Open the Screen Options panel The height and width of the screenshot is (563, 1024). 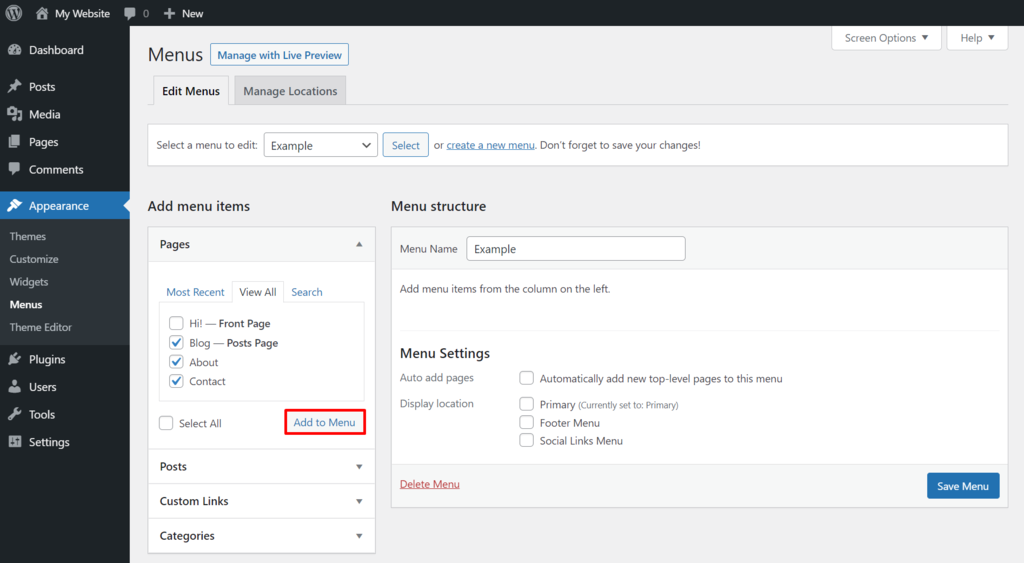(886, 38)
